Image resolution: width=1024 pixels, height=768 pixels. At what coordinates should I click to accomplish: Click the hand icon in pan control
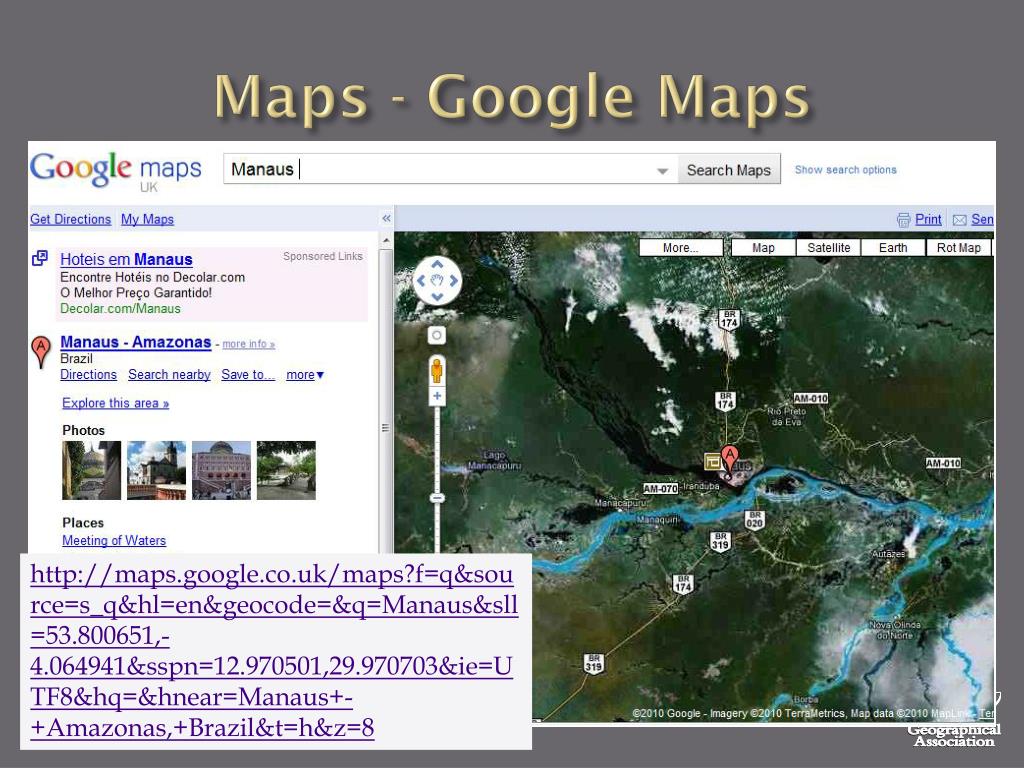click(437, 281)
